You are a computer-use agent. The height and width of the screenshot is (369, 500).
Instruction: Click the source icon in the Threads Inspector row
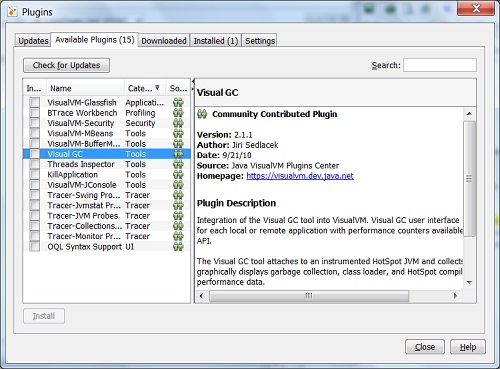[178, 164]
